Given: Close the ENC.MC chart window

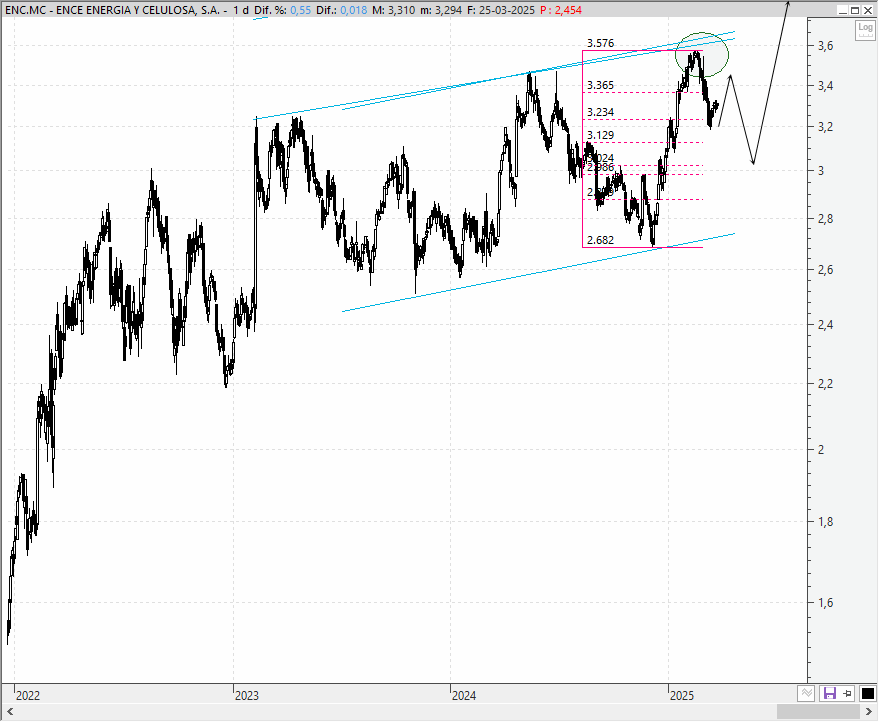Looking at the screenshot, I should pos(868,10).
